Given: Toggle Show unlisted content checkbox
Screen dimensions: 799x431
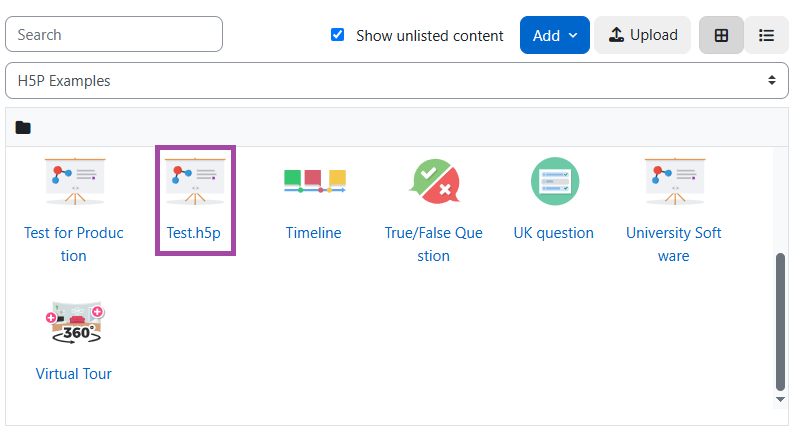Looking at the screenshot, I should click(337, 35).
